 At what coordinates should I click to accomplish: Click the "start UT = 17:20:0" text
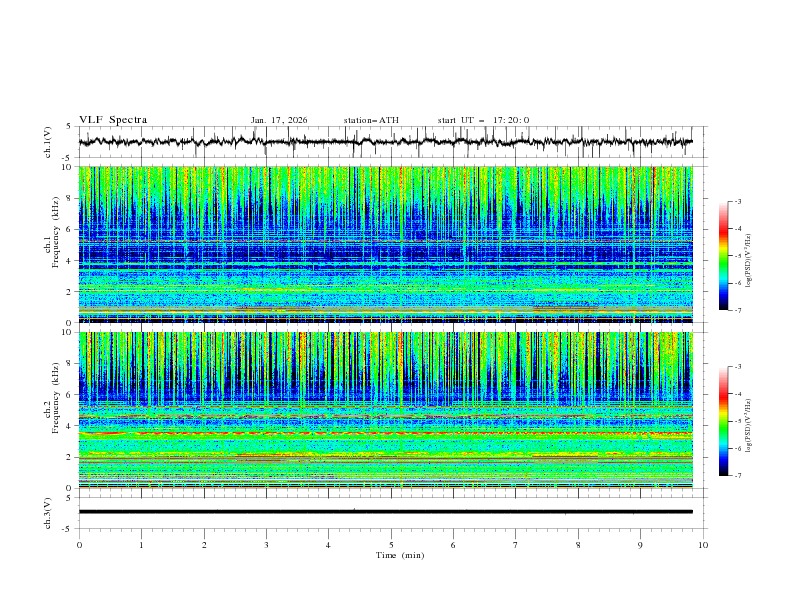point(483,120)
